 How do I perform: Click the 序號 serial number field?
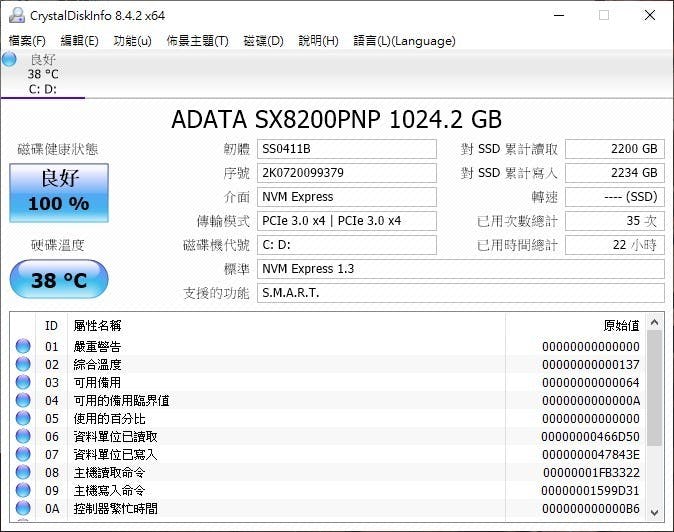[x=346, y=173]
